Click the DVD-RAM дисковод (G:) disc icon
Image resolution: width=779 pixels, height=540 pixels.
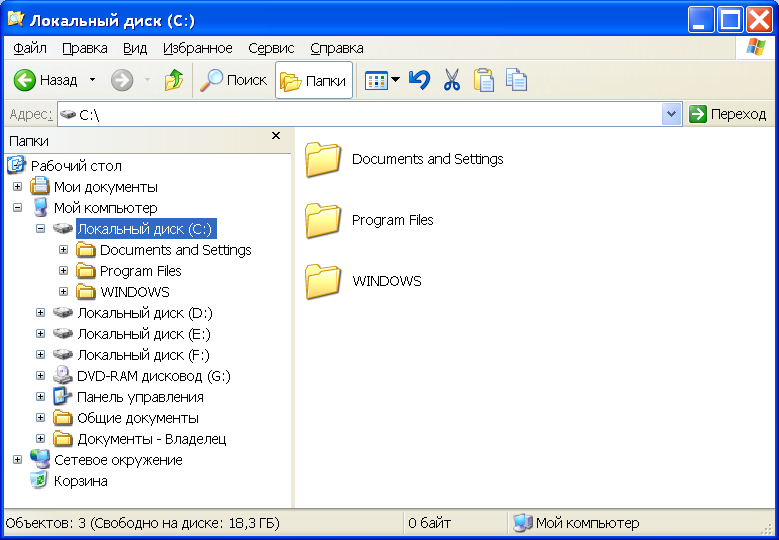coord(63,376)
